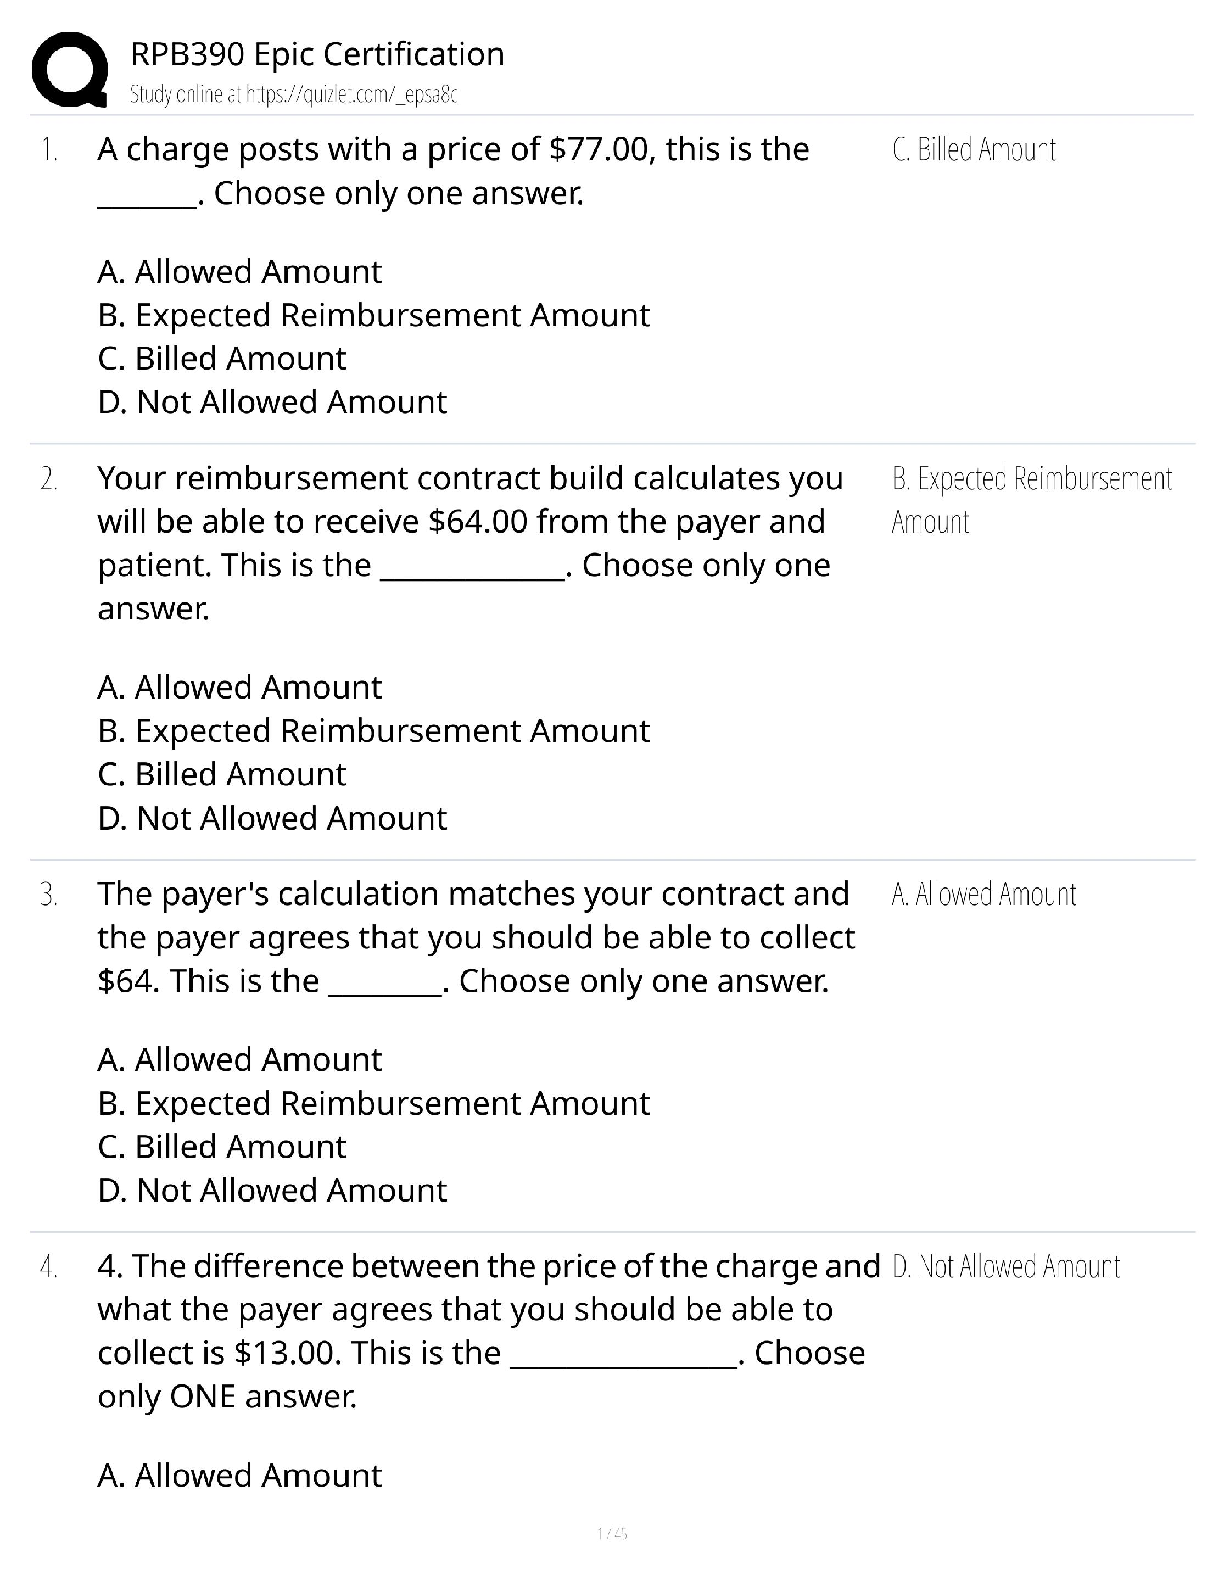Select D. Not Allowed Amount in question 1

(x=272, y=402)
